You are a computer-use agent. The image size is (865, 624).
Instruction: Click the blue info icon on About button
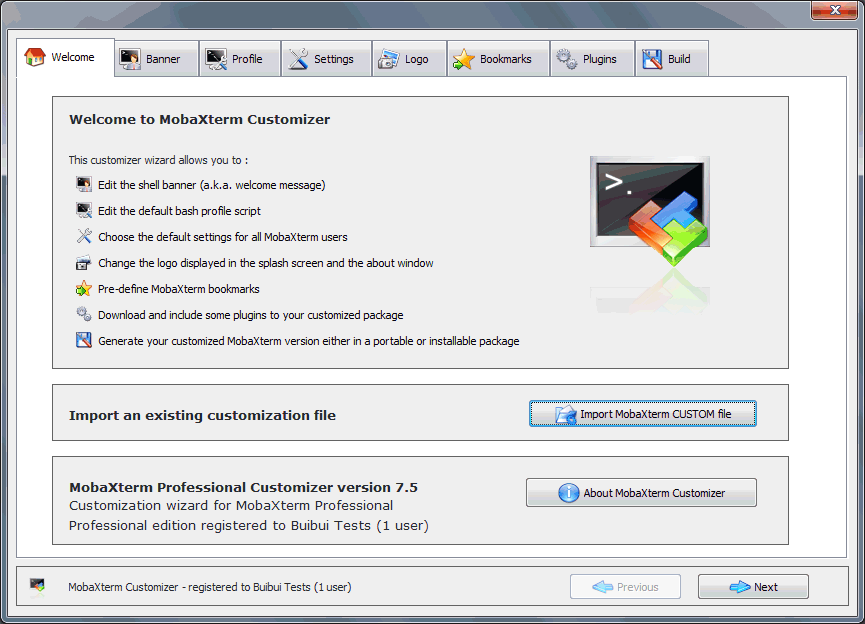point(569,493)
